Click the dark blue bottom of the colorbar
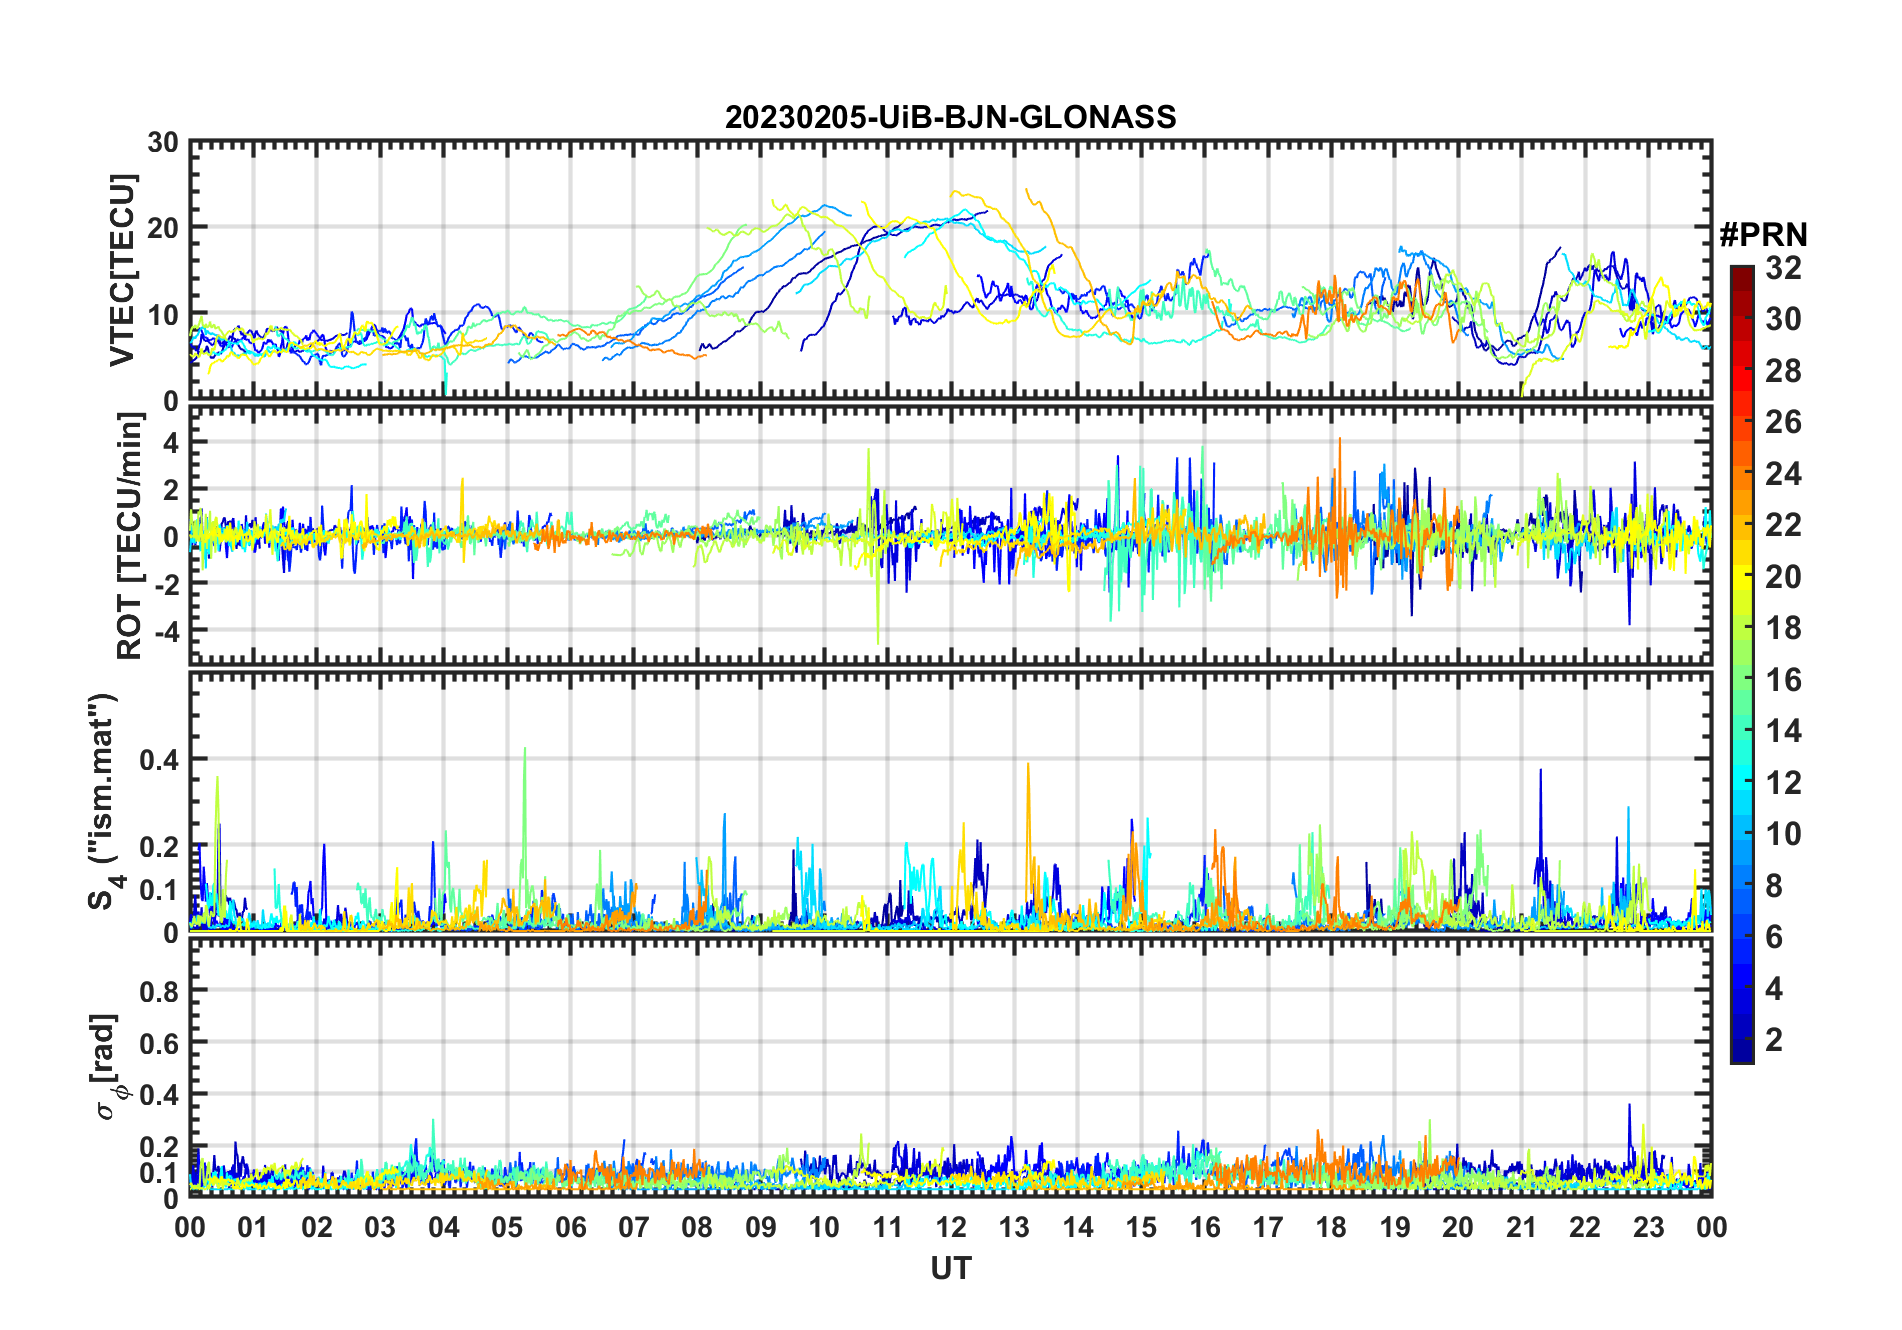Viewport: 1902px width, 1330px height. point(1741,1055)
